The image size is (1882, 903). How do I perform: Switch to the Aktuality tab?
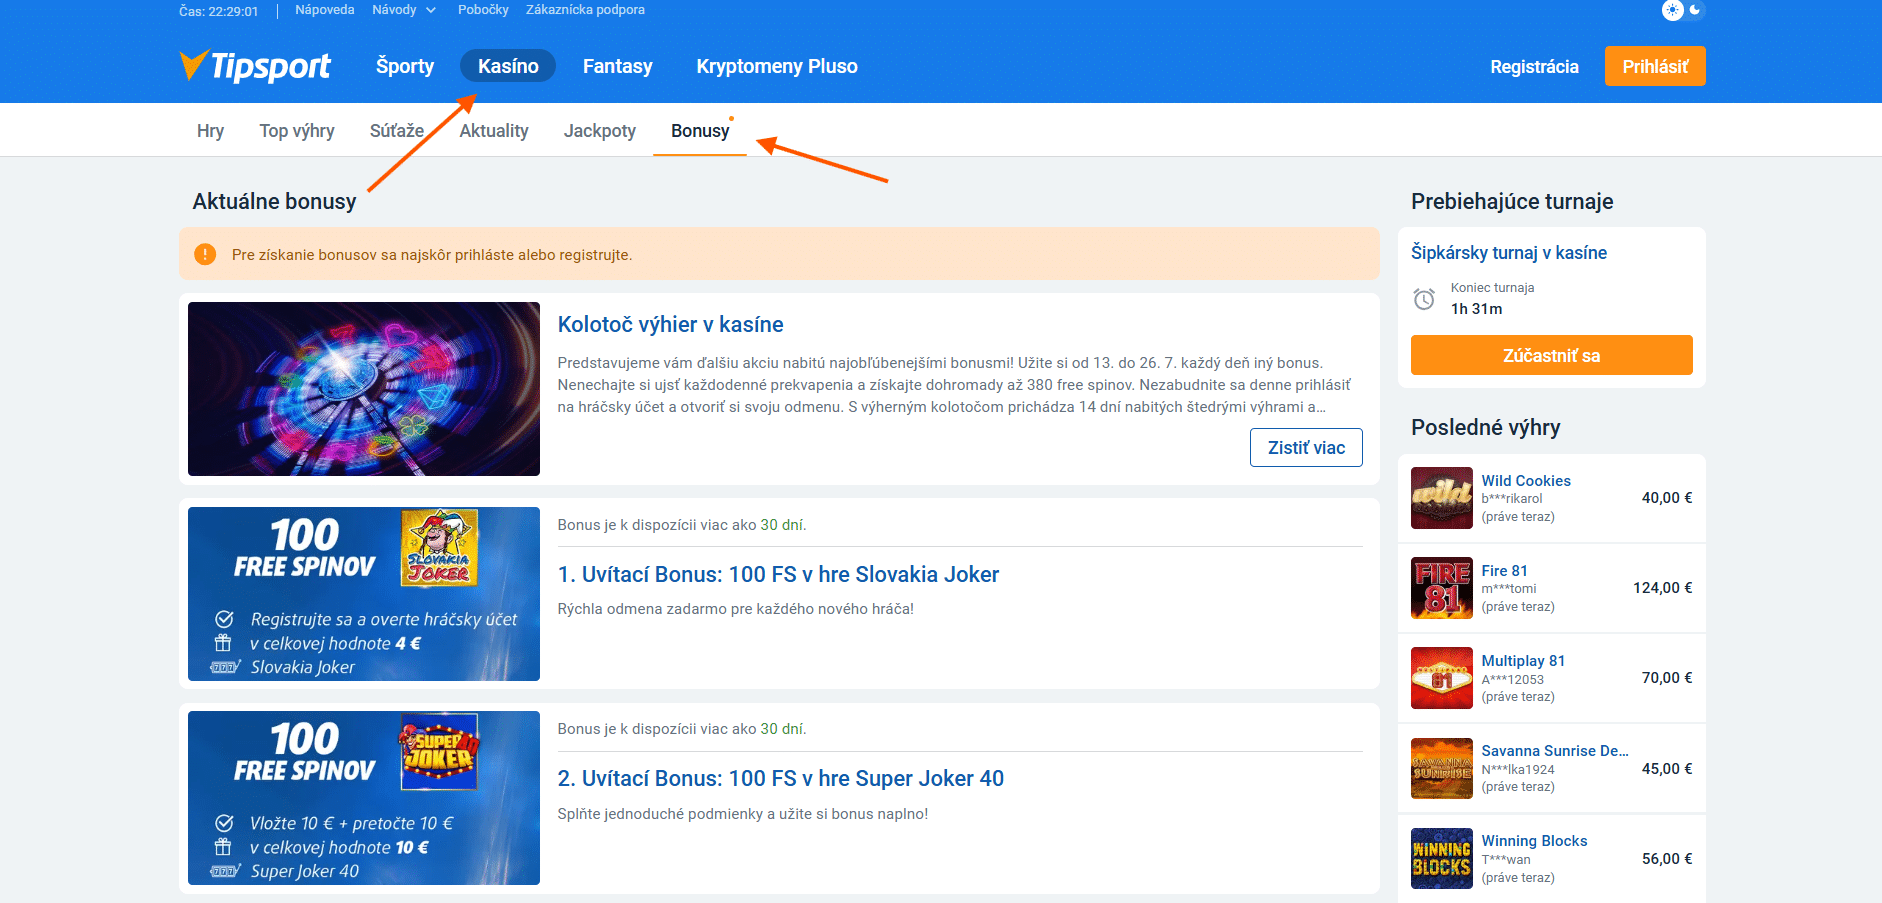click(x=494, y=131)
